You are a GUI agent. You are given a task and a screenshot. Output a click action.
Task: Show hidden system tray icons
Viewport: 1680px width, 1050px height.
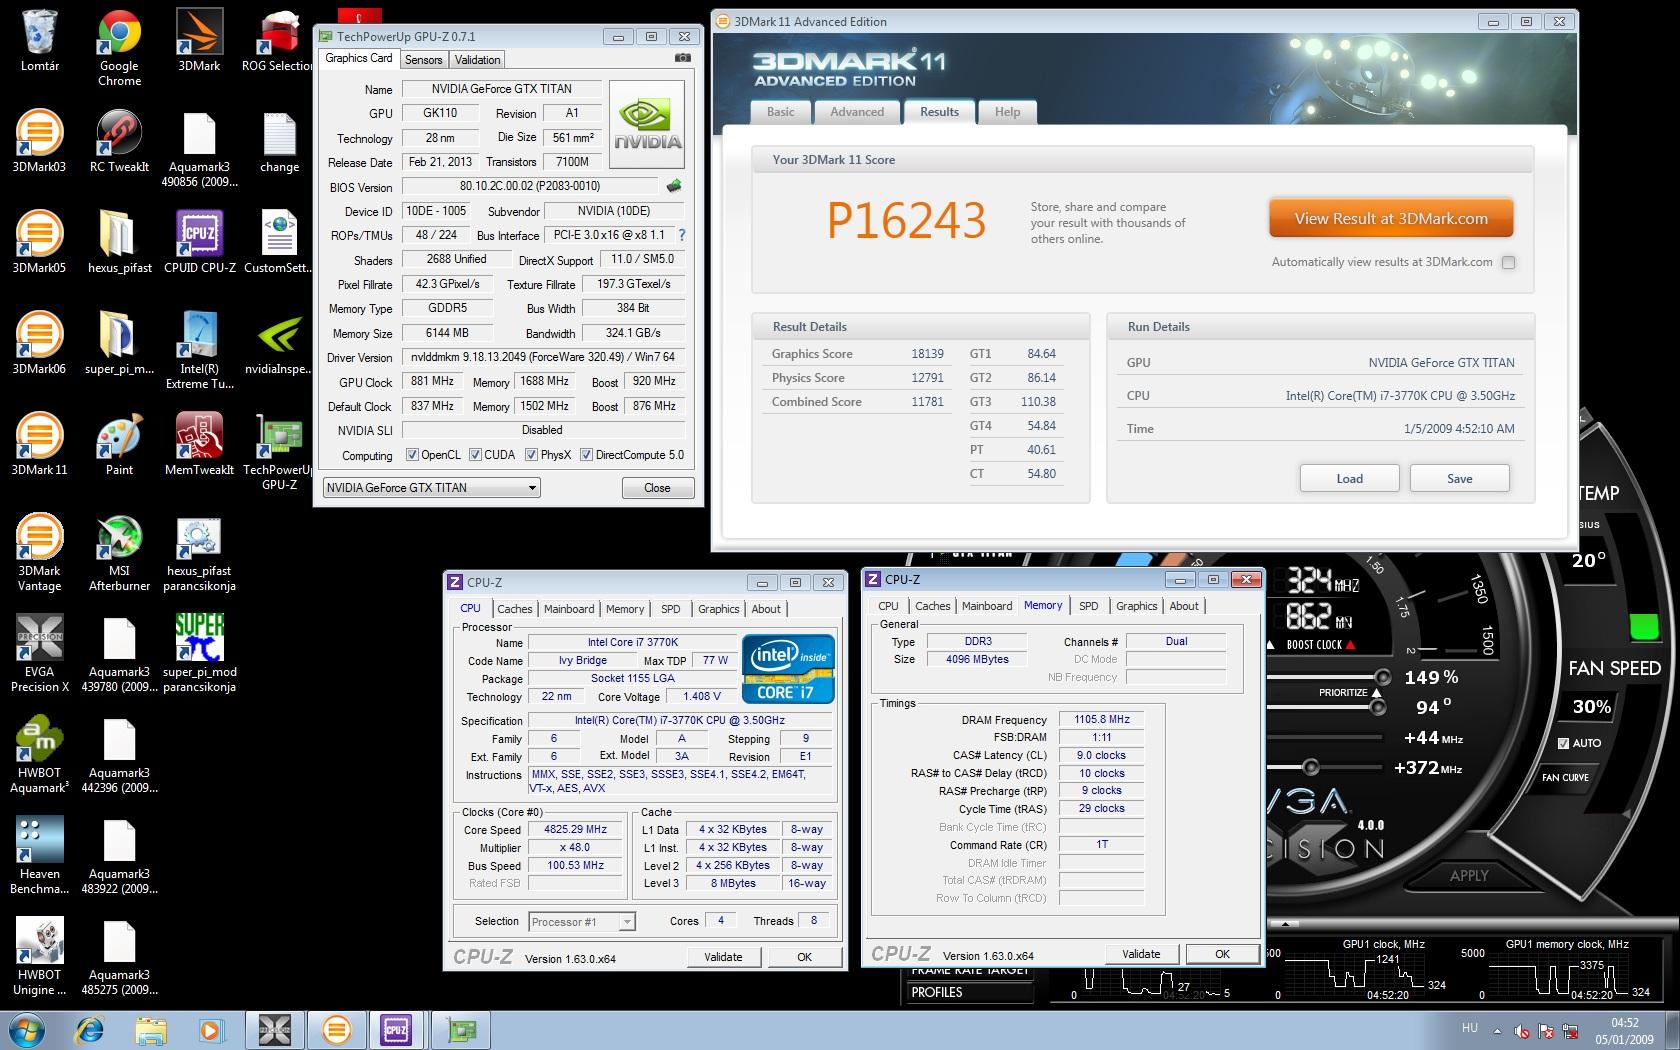tap(1497, 1030)
